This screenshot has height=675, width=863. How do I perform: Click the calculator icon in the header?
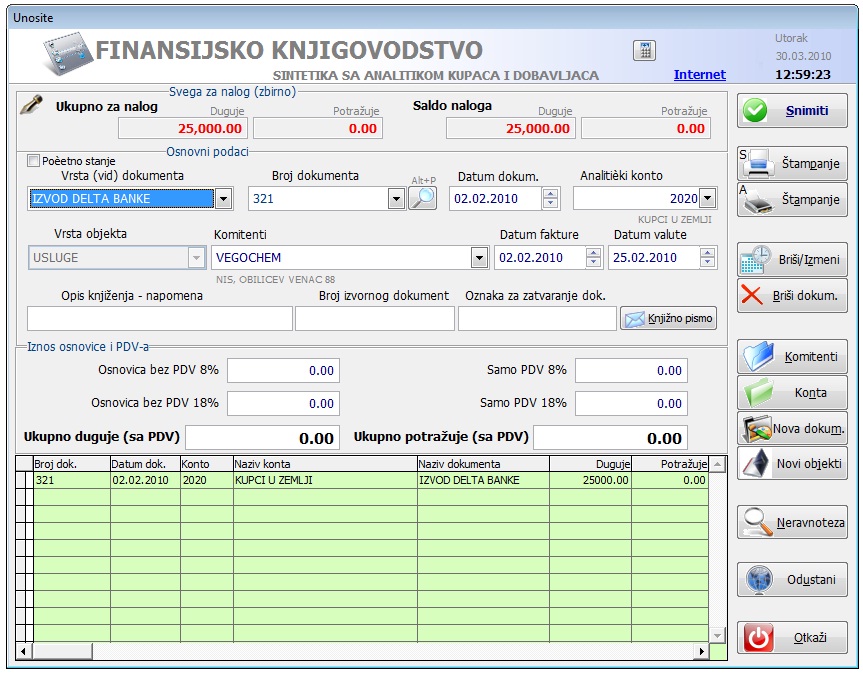point(644,51)
